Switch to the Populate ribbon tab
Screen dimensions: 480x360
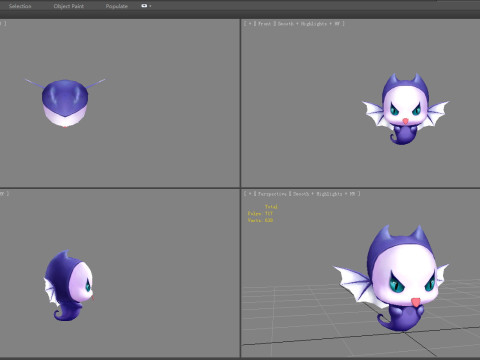(117, 6)
